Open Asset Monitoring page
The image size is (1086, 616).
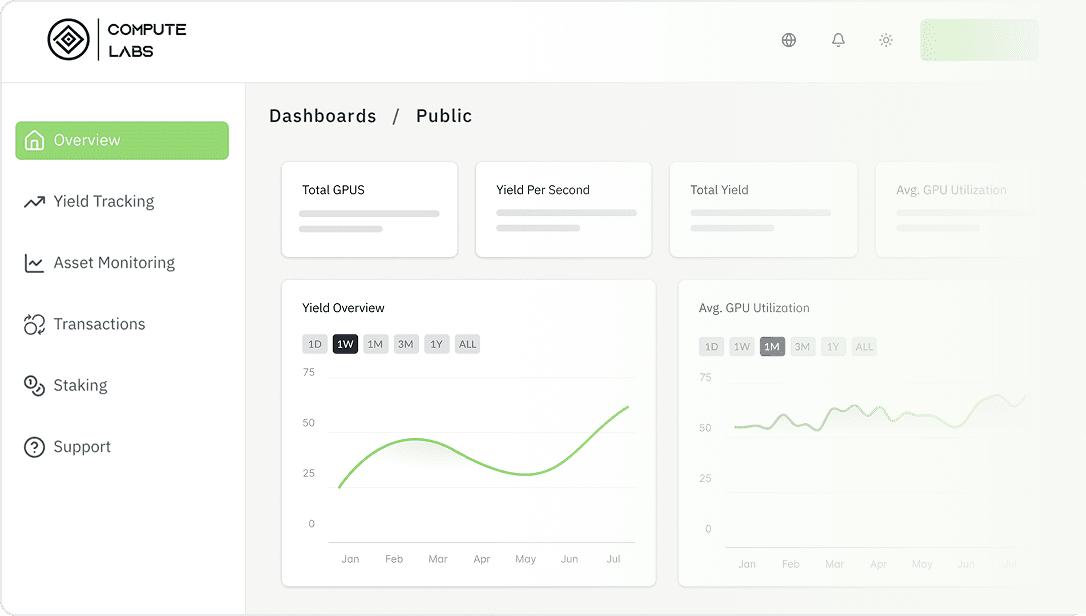point(114,263)
